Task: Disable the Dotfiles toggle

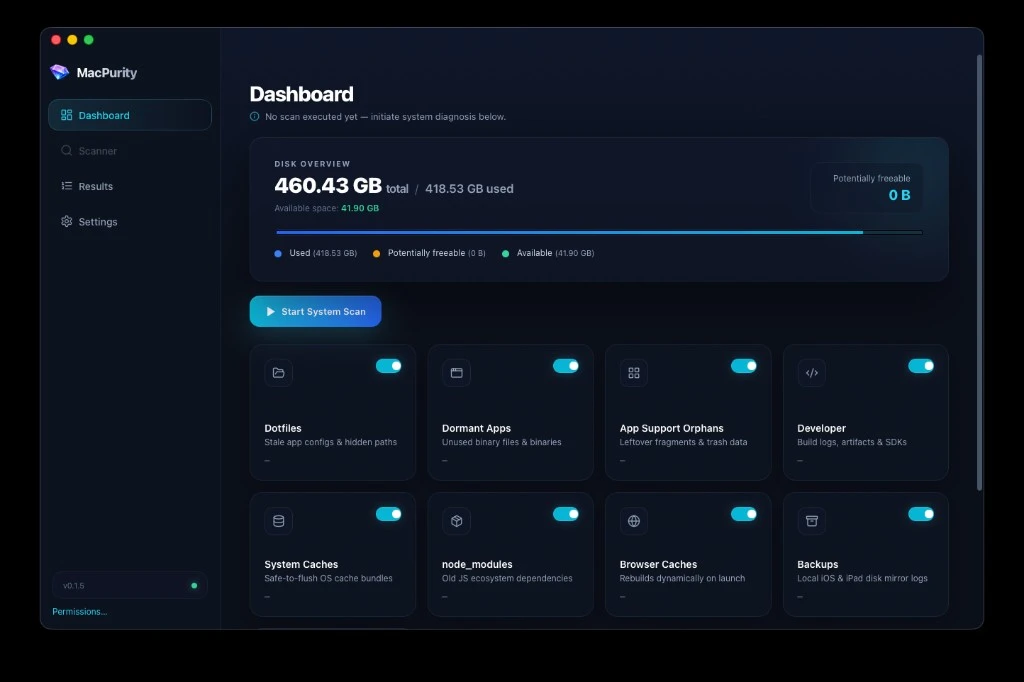Action: [x=389, y=366]
